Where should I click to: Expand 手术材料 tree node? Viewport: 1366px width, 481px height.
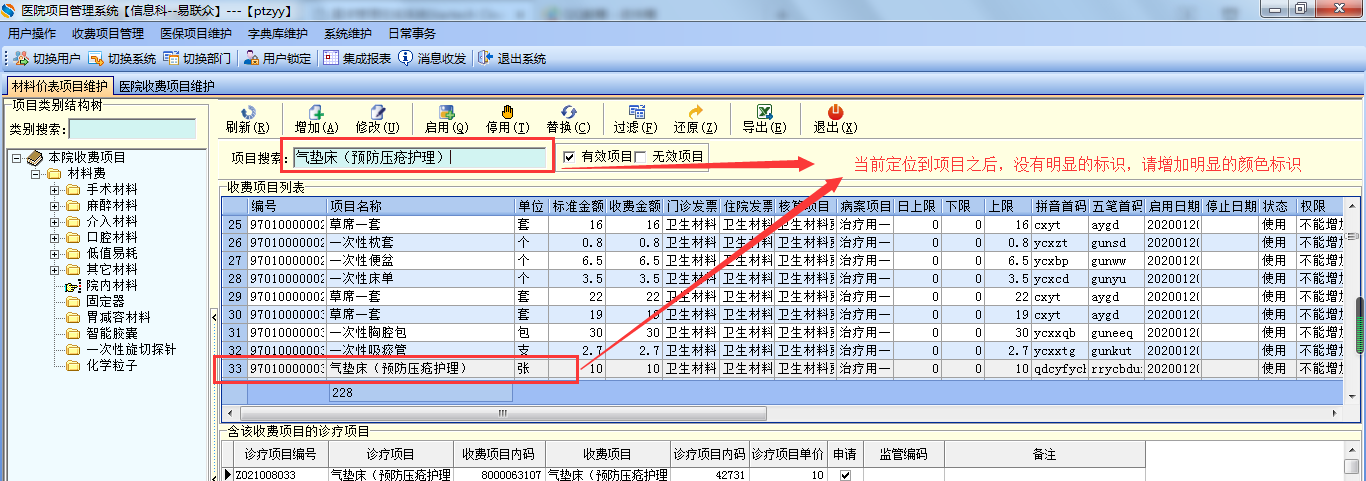(54, 190)
